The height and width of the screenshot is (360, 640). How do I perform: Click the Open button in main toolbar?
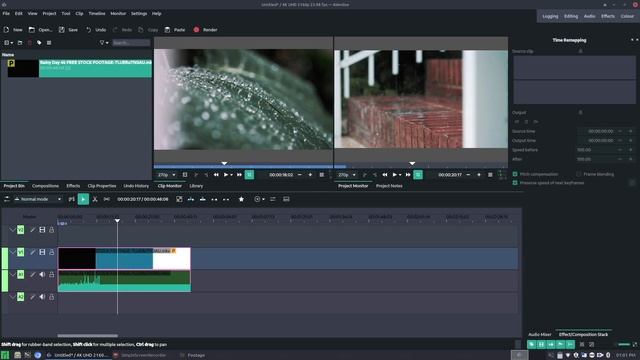pyautogui.click(x=40, y=30)
